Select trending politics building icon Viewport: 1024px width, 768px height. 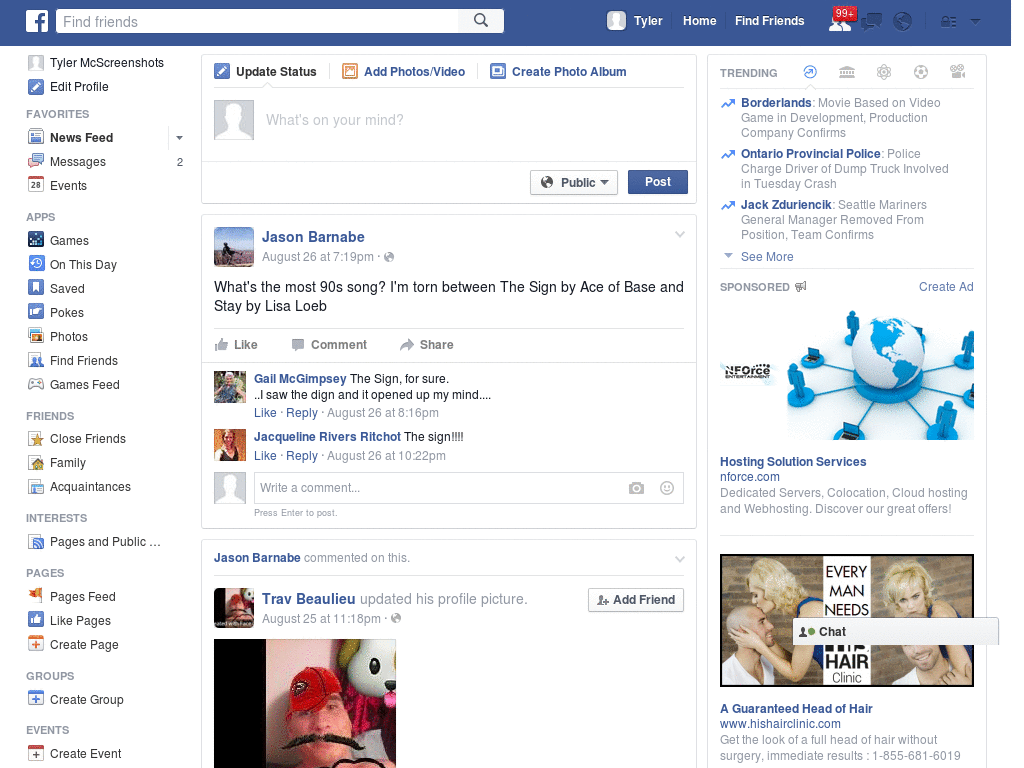847,72
